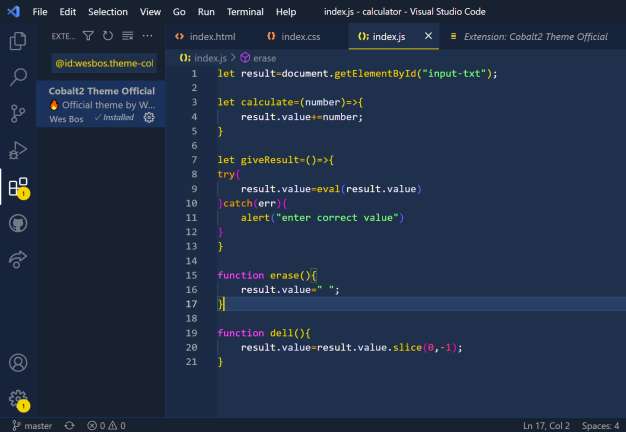Open the File menu

point(40,12)
